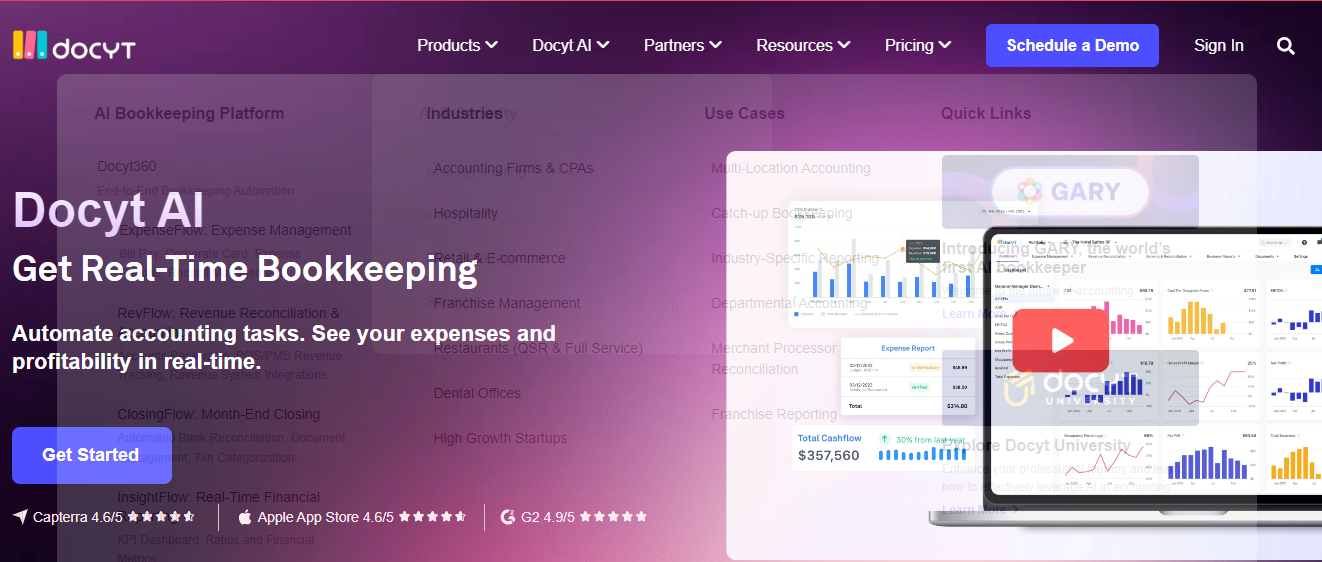The width and height of the screenshot is (1322, 562).
Task: Click the Quick Links column heading
Action: click(986, 113)
